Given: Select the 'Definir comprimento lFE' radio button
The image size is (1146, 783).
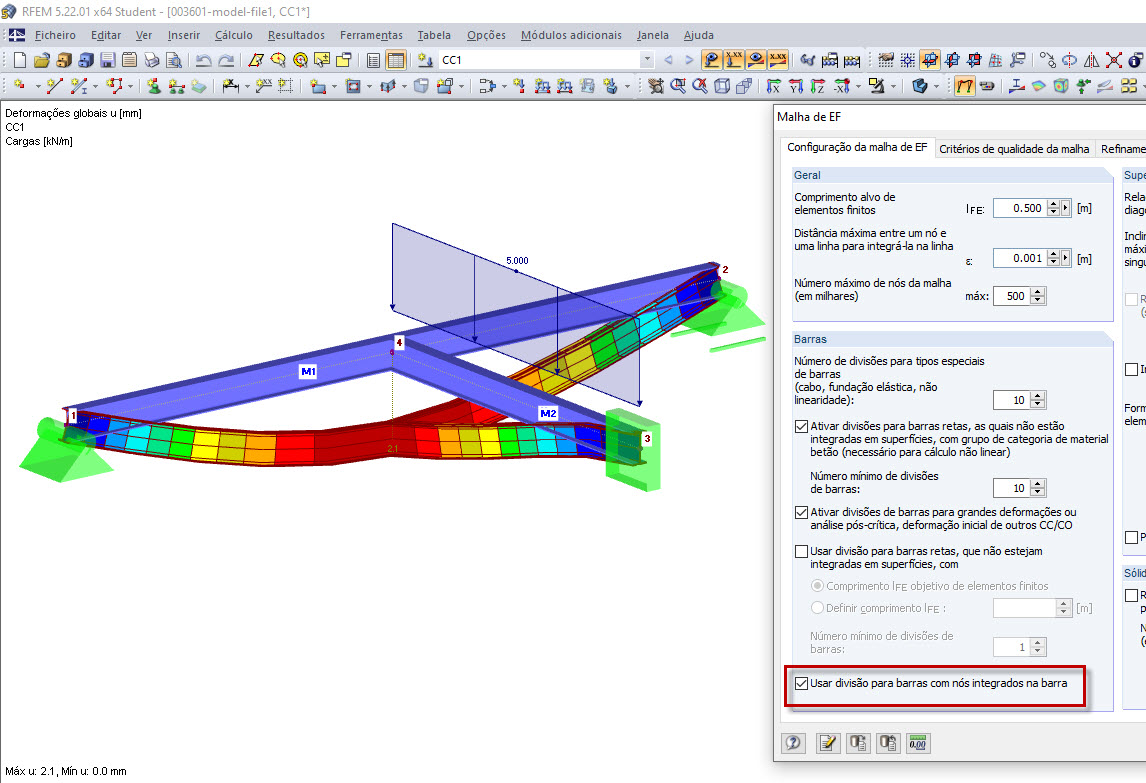Looking at the screenshot, I should [817, 608].
